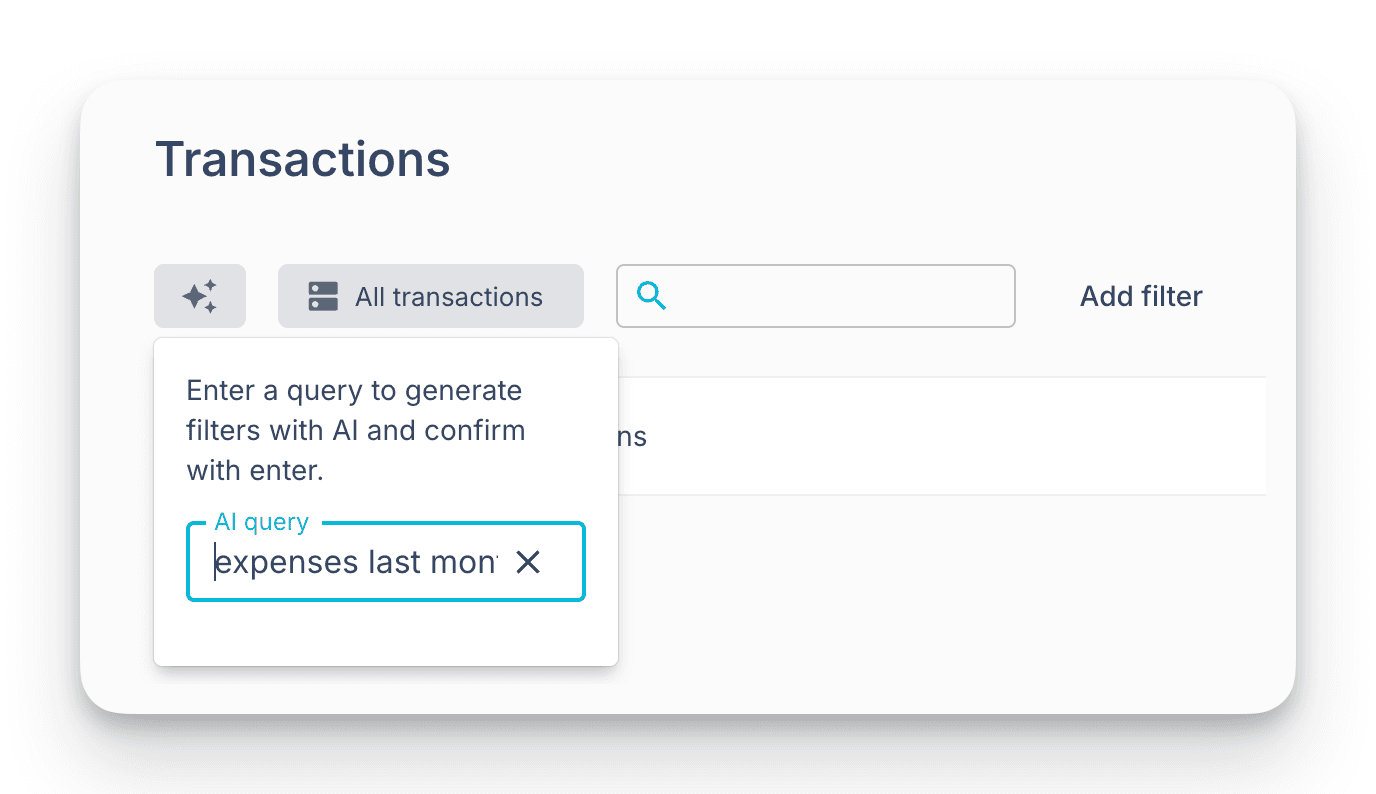Click the 'filters with AI and confirm' line
This screenshot has height=794, width=1376.
[355, 431]
